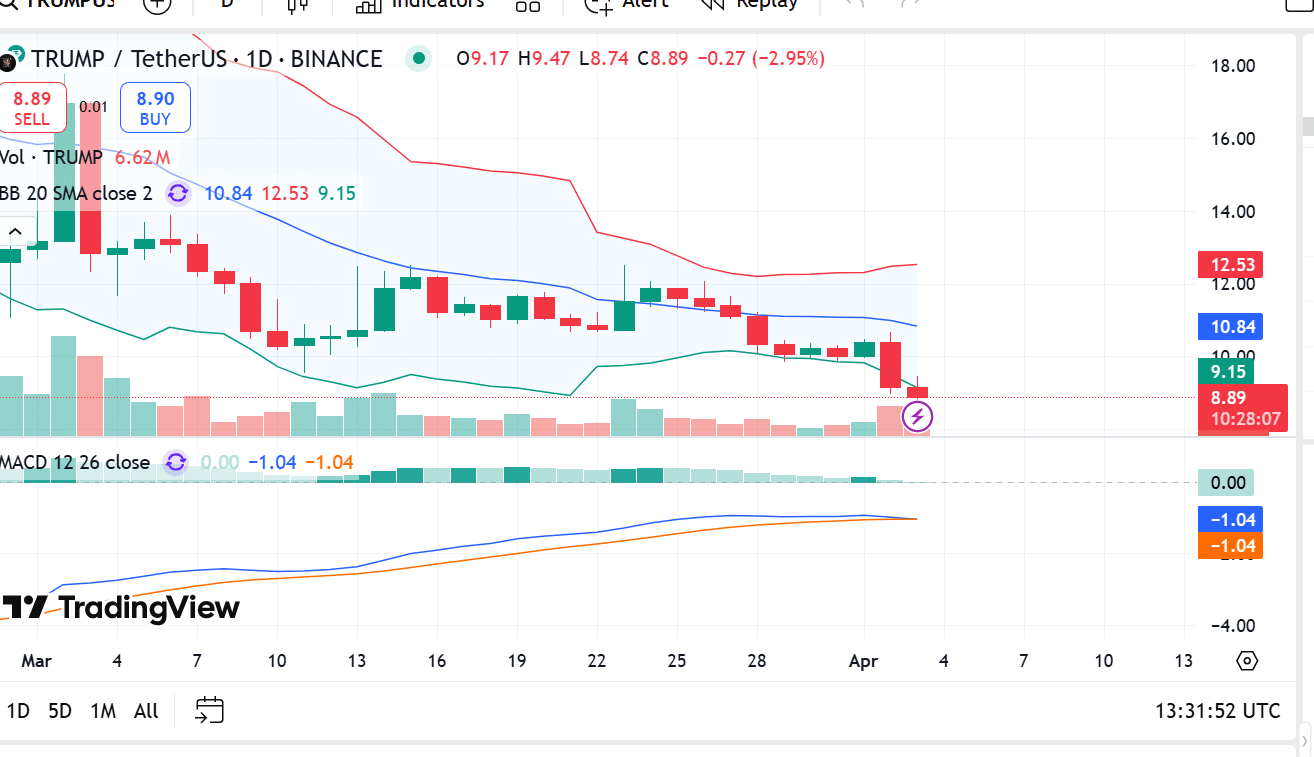Click the green 9.15 lower band label
This screenshot has height=757, width=1314.
click(x=1226, y=371)
